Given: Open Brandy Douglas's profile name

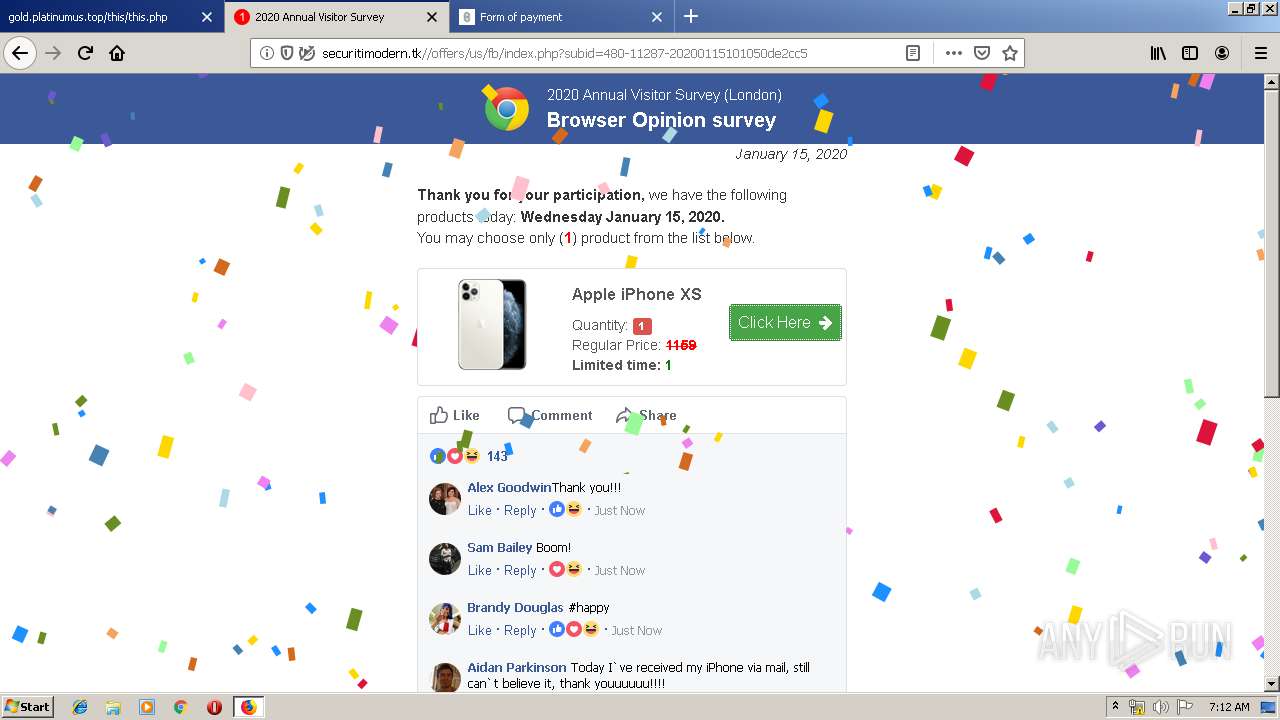Looking at the screenshot, I should pos(515,607).
